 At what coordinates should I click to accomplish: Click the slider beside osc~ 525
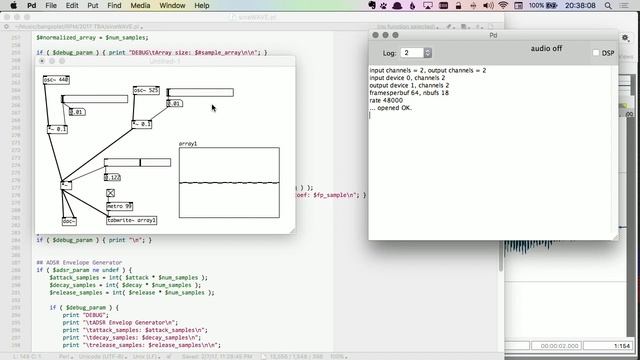[x=200, y=93]
